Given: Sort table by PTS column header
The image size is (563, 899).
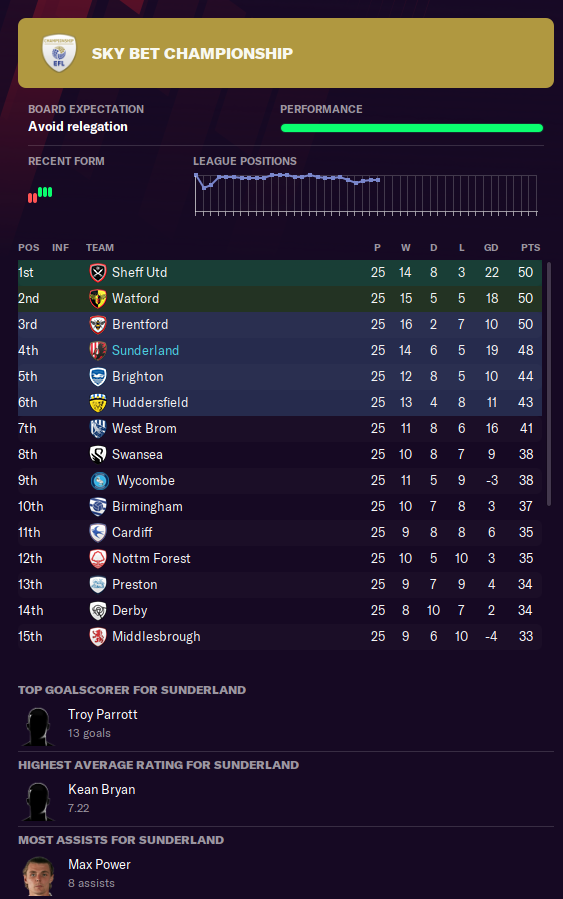Looking at the screenshot, I should pyautogui.click(x=530, y=248).
